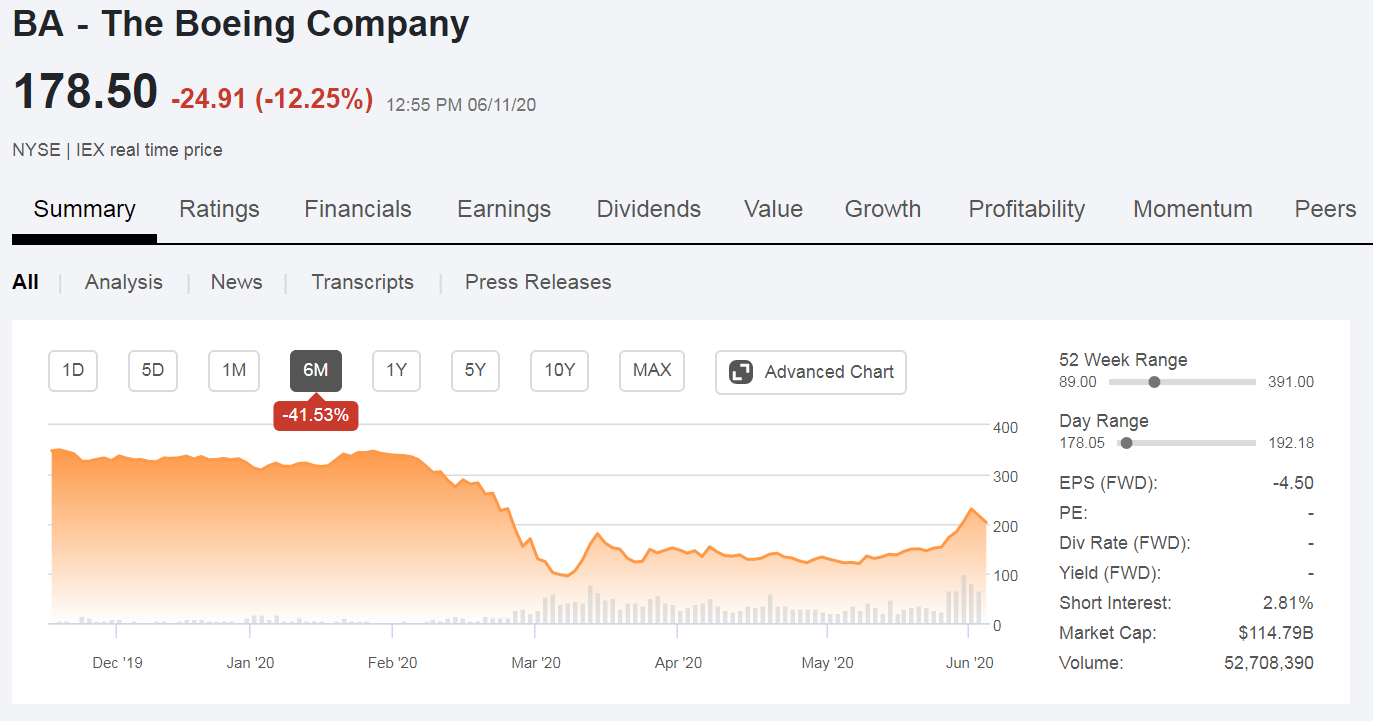The width and height of the screenshot is (1373, 721).
Task: Select the 5D chart range
Action: [153, 371]
